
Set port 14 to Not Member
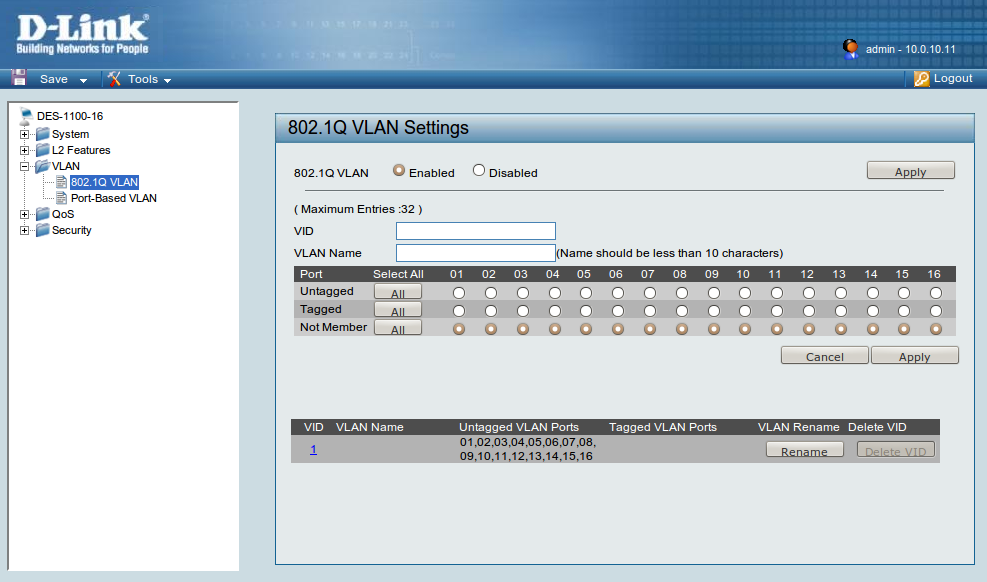coord(872,329)
